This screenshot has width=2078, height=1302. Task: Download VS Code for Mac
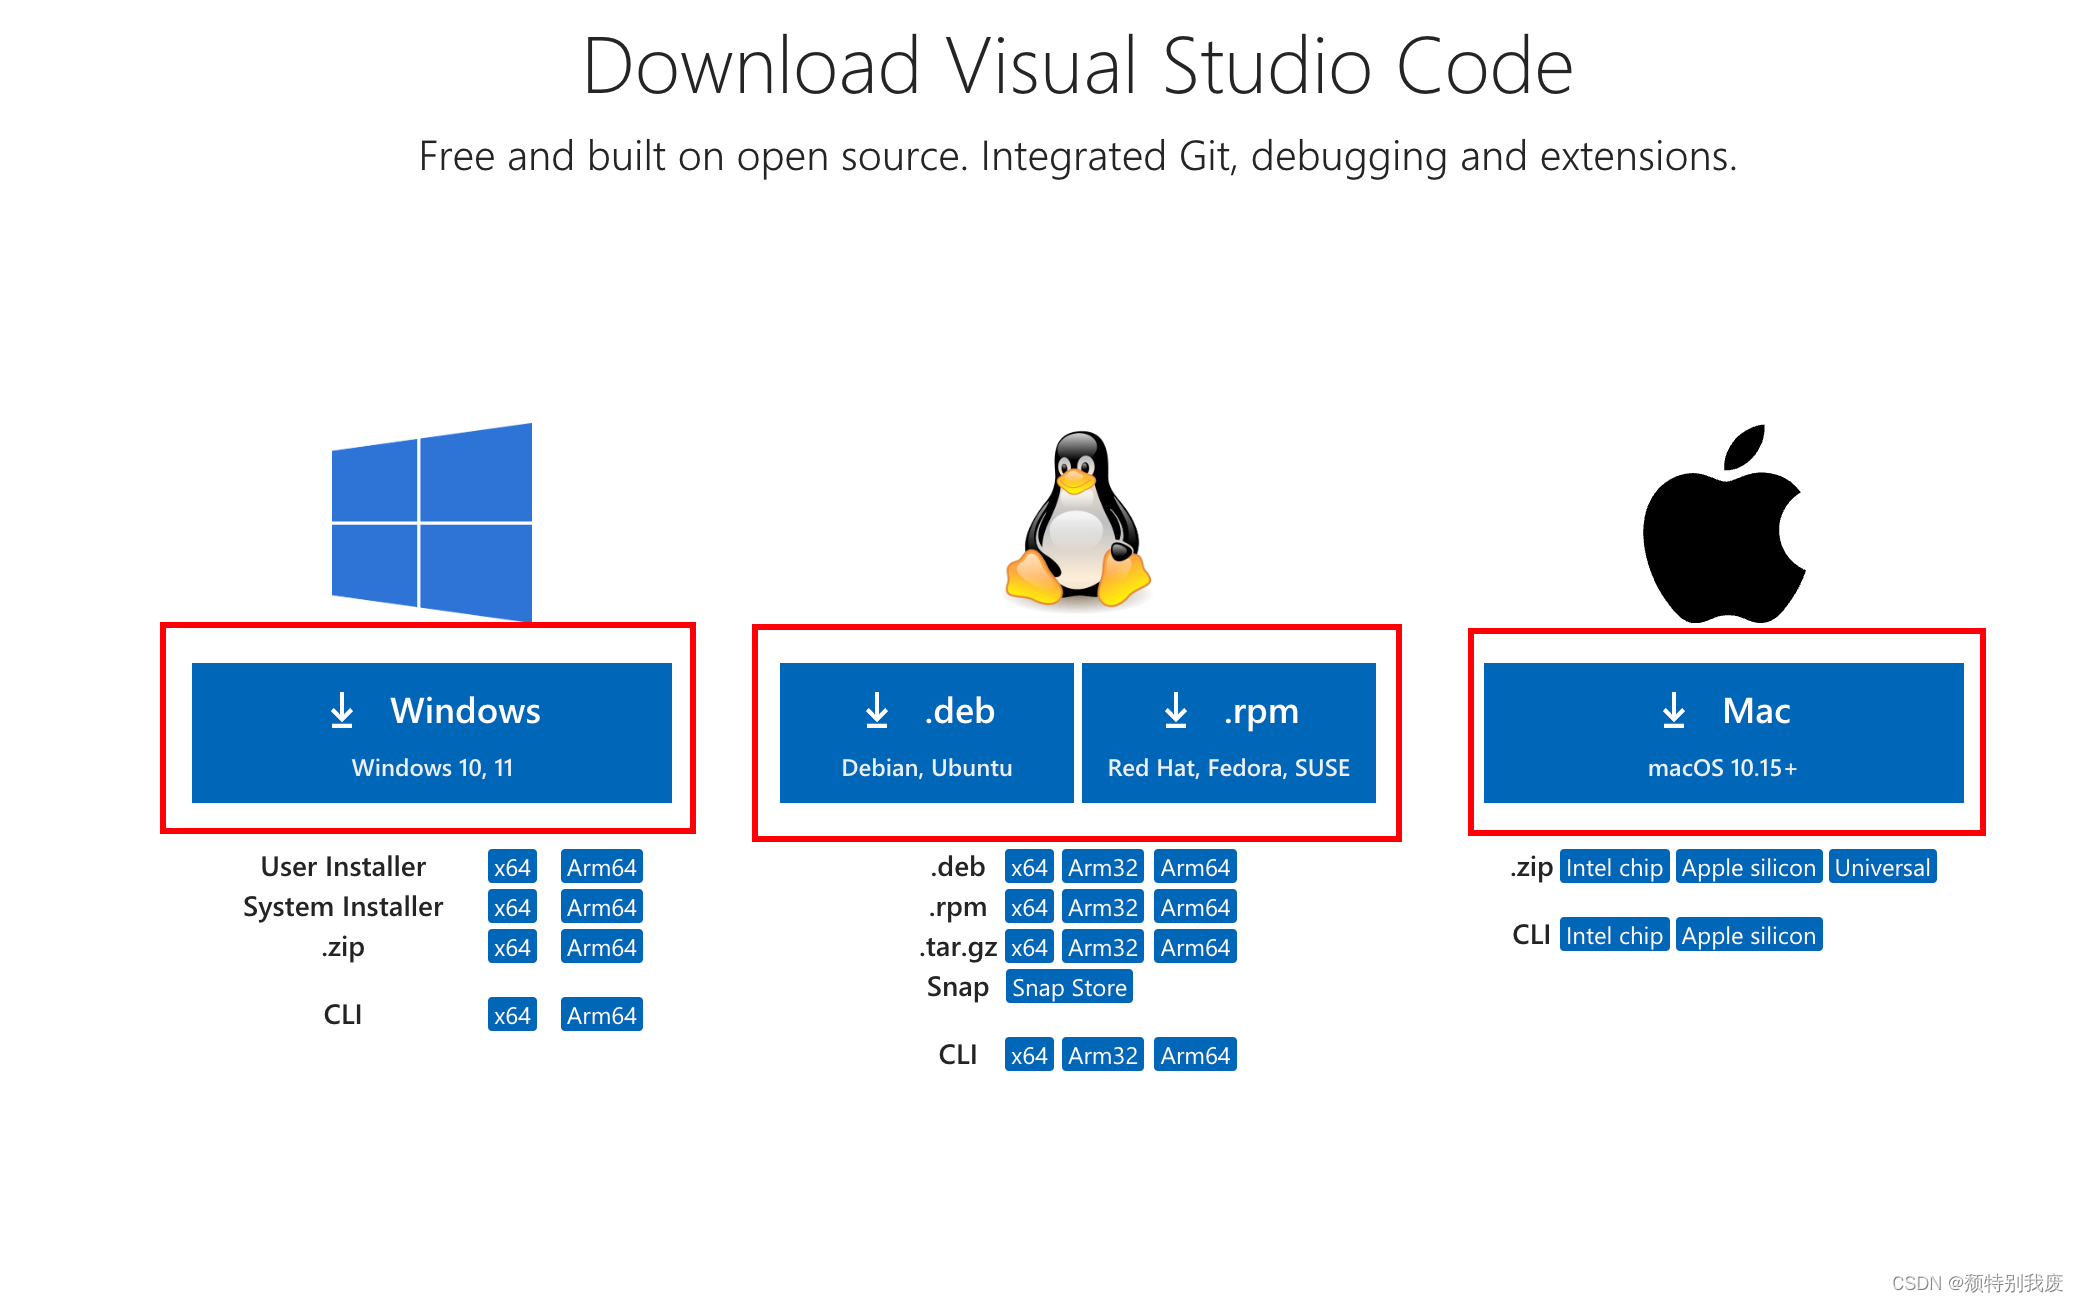coord(1724,733)
